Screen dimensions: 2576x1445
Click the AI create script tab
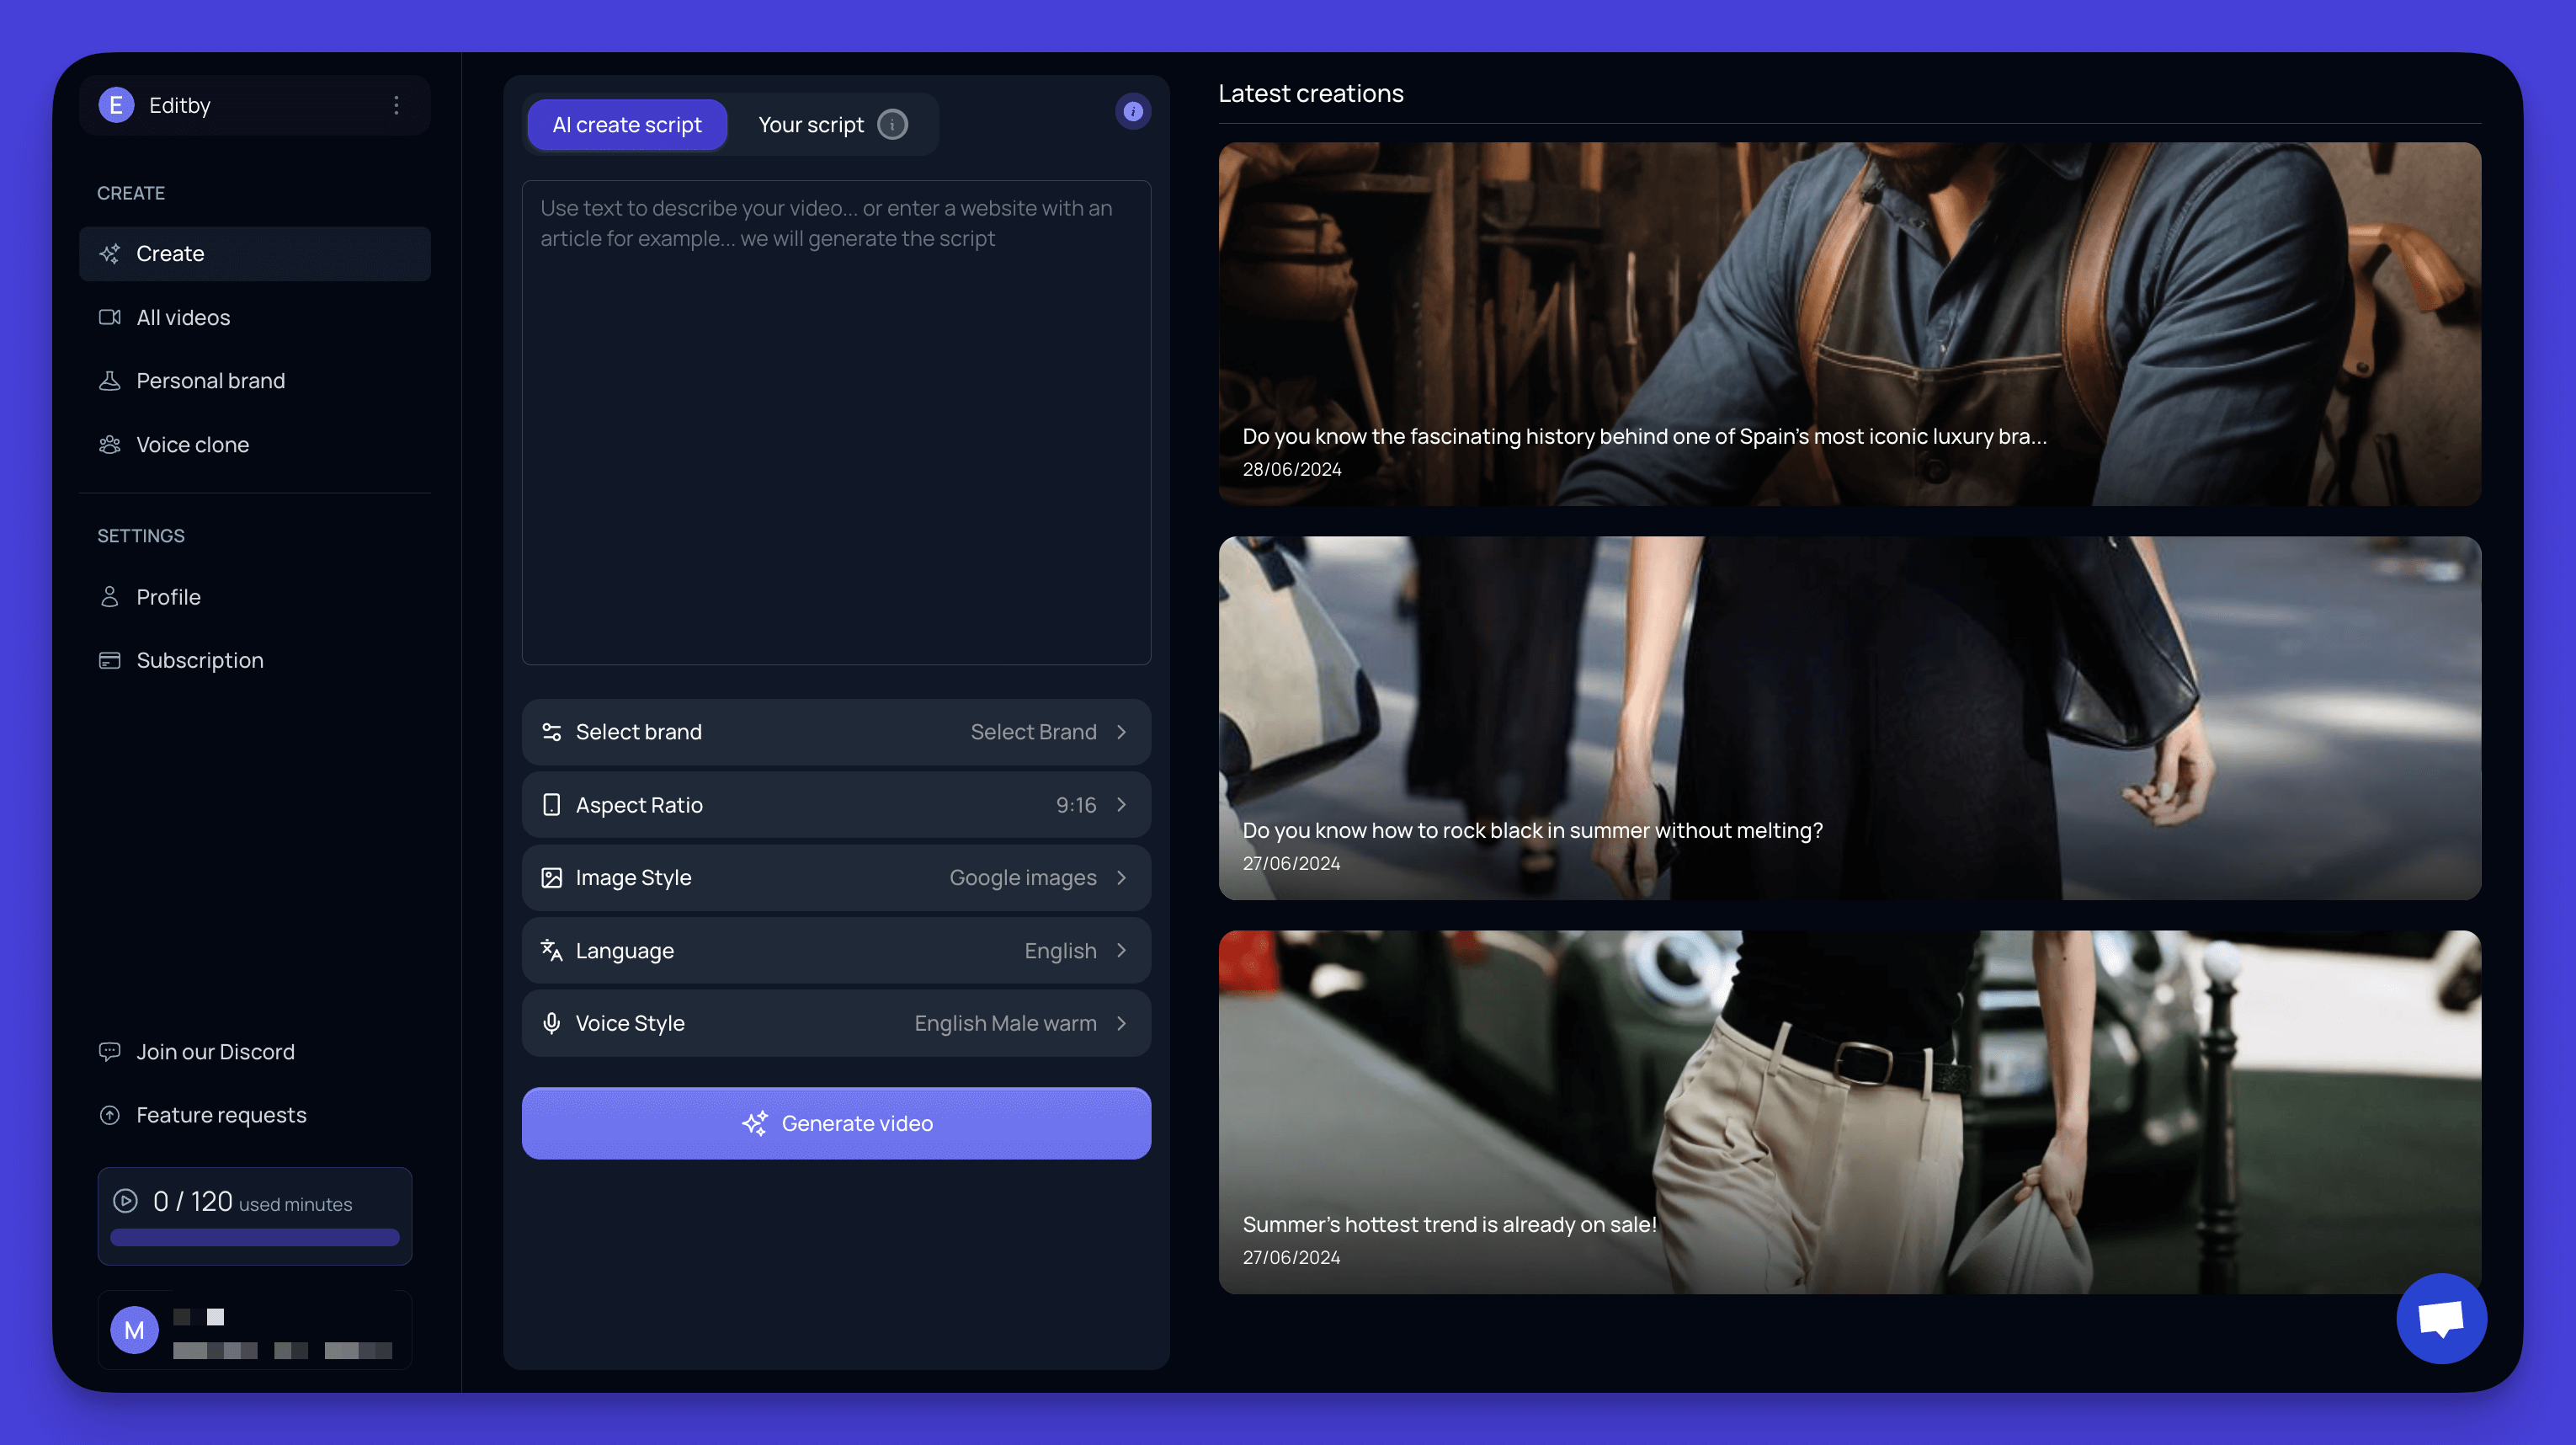[628, 124]
